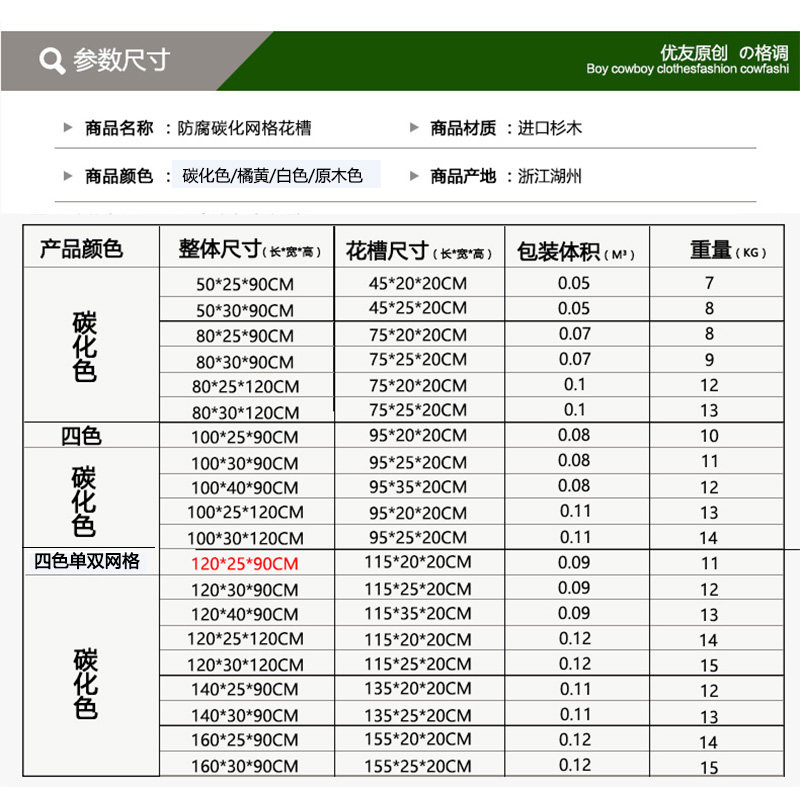Select the 120*30*90CM size cell
Viewport: 800px width, 800px height.
[x=245, y=590]
